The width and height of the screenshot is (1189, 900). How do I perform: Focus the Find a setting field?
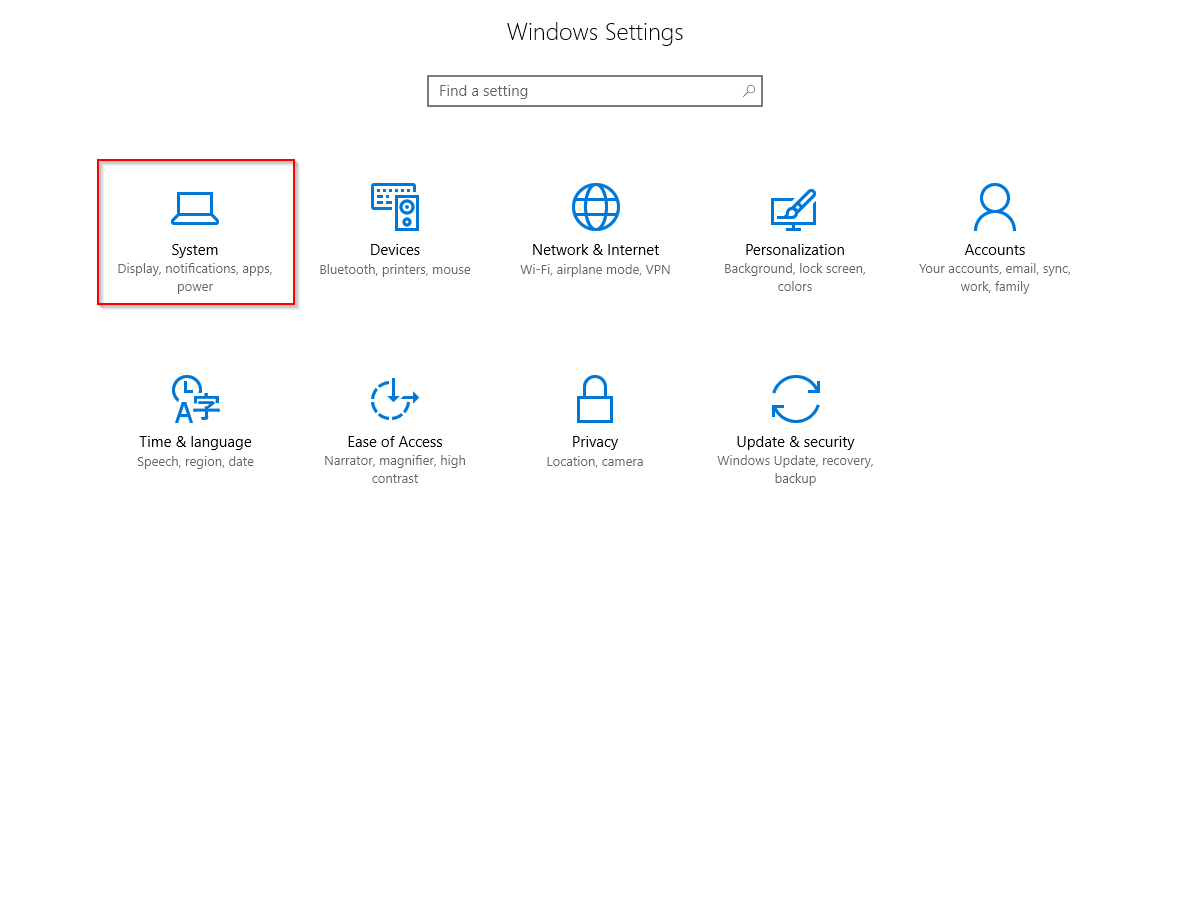point(594,91)
